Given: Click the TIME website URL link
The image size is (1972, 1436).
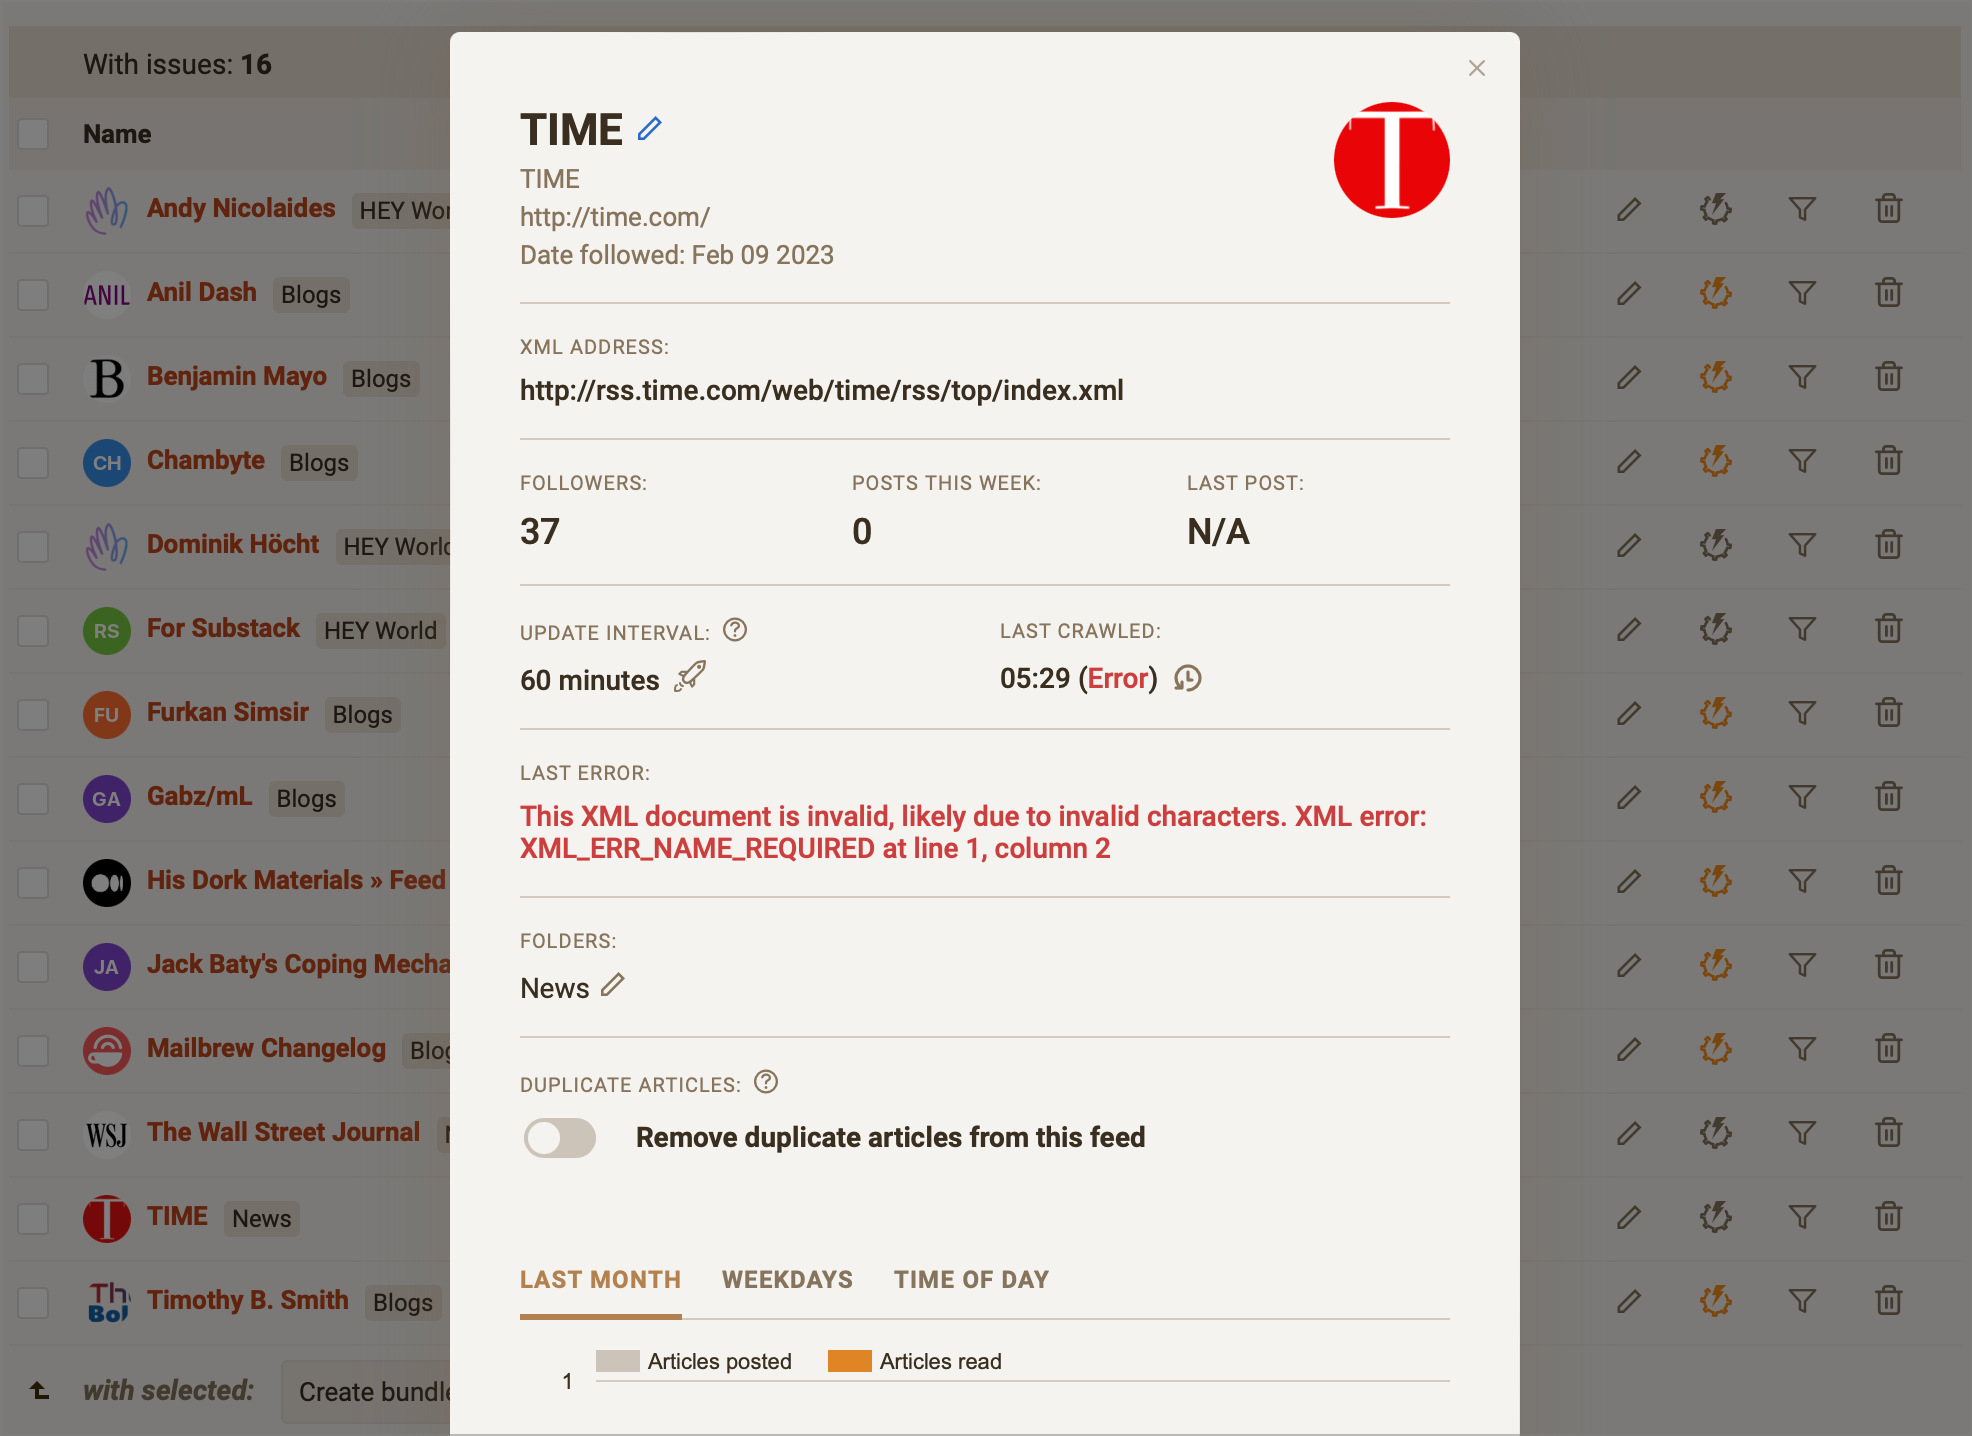Looking at the screenshot, I should click(x=612, y=217).
